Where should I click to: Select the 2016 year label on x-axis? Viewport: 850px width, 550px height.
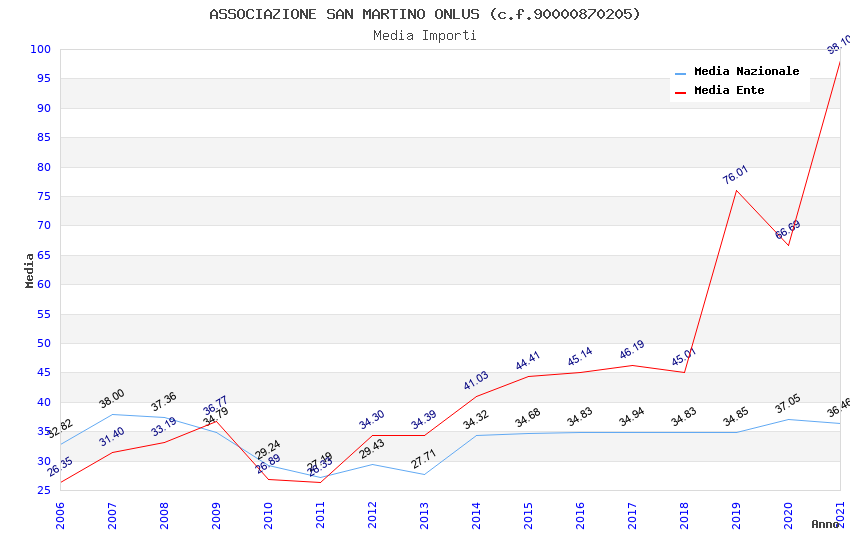point(580,515)
